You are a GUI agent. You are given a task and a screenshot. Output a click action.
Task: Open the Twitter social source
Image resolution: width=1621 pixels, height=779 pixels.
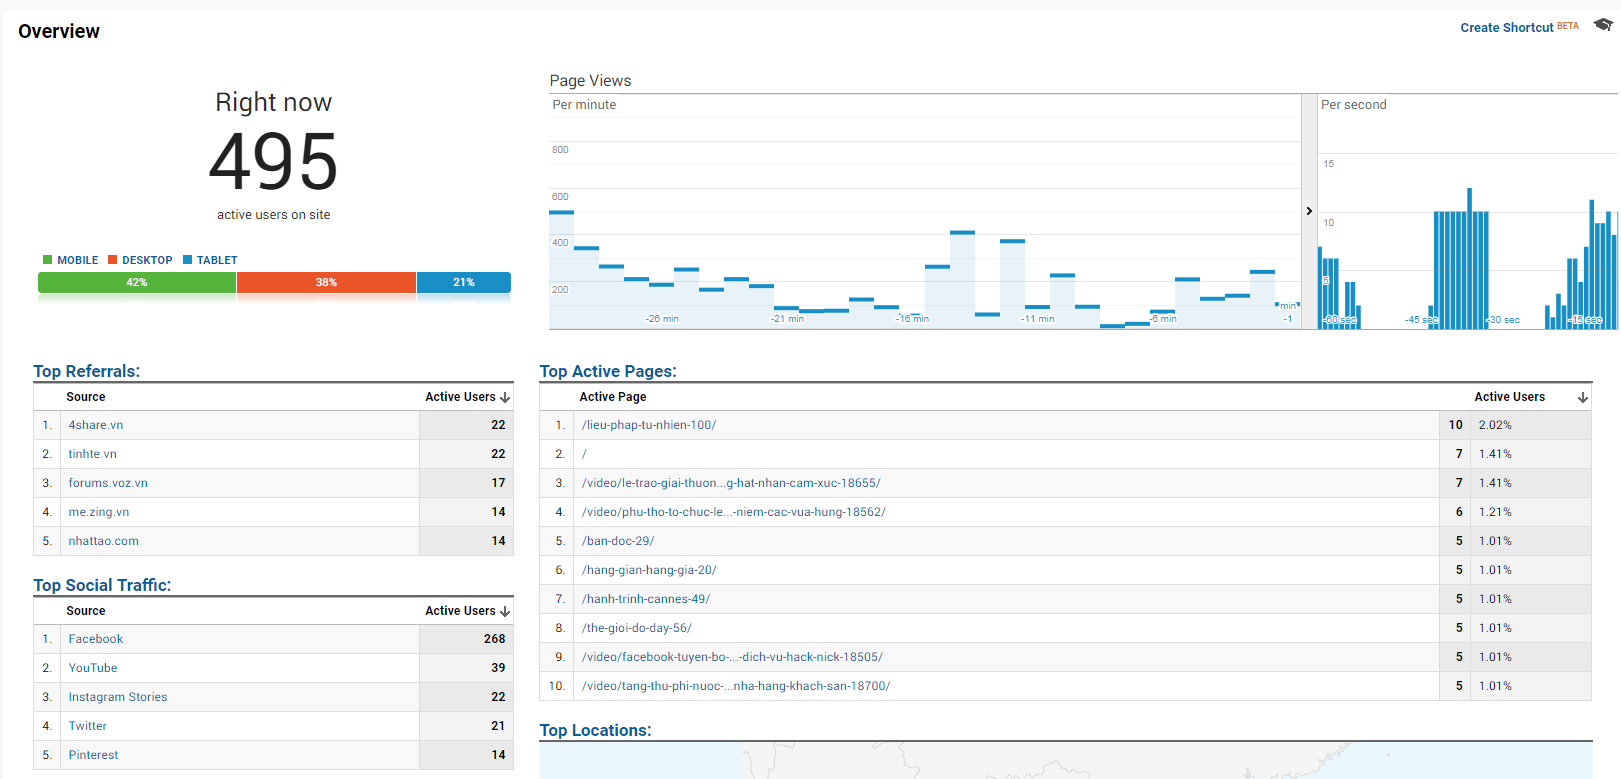[x=88, y=726]
